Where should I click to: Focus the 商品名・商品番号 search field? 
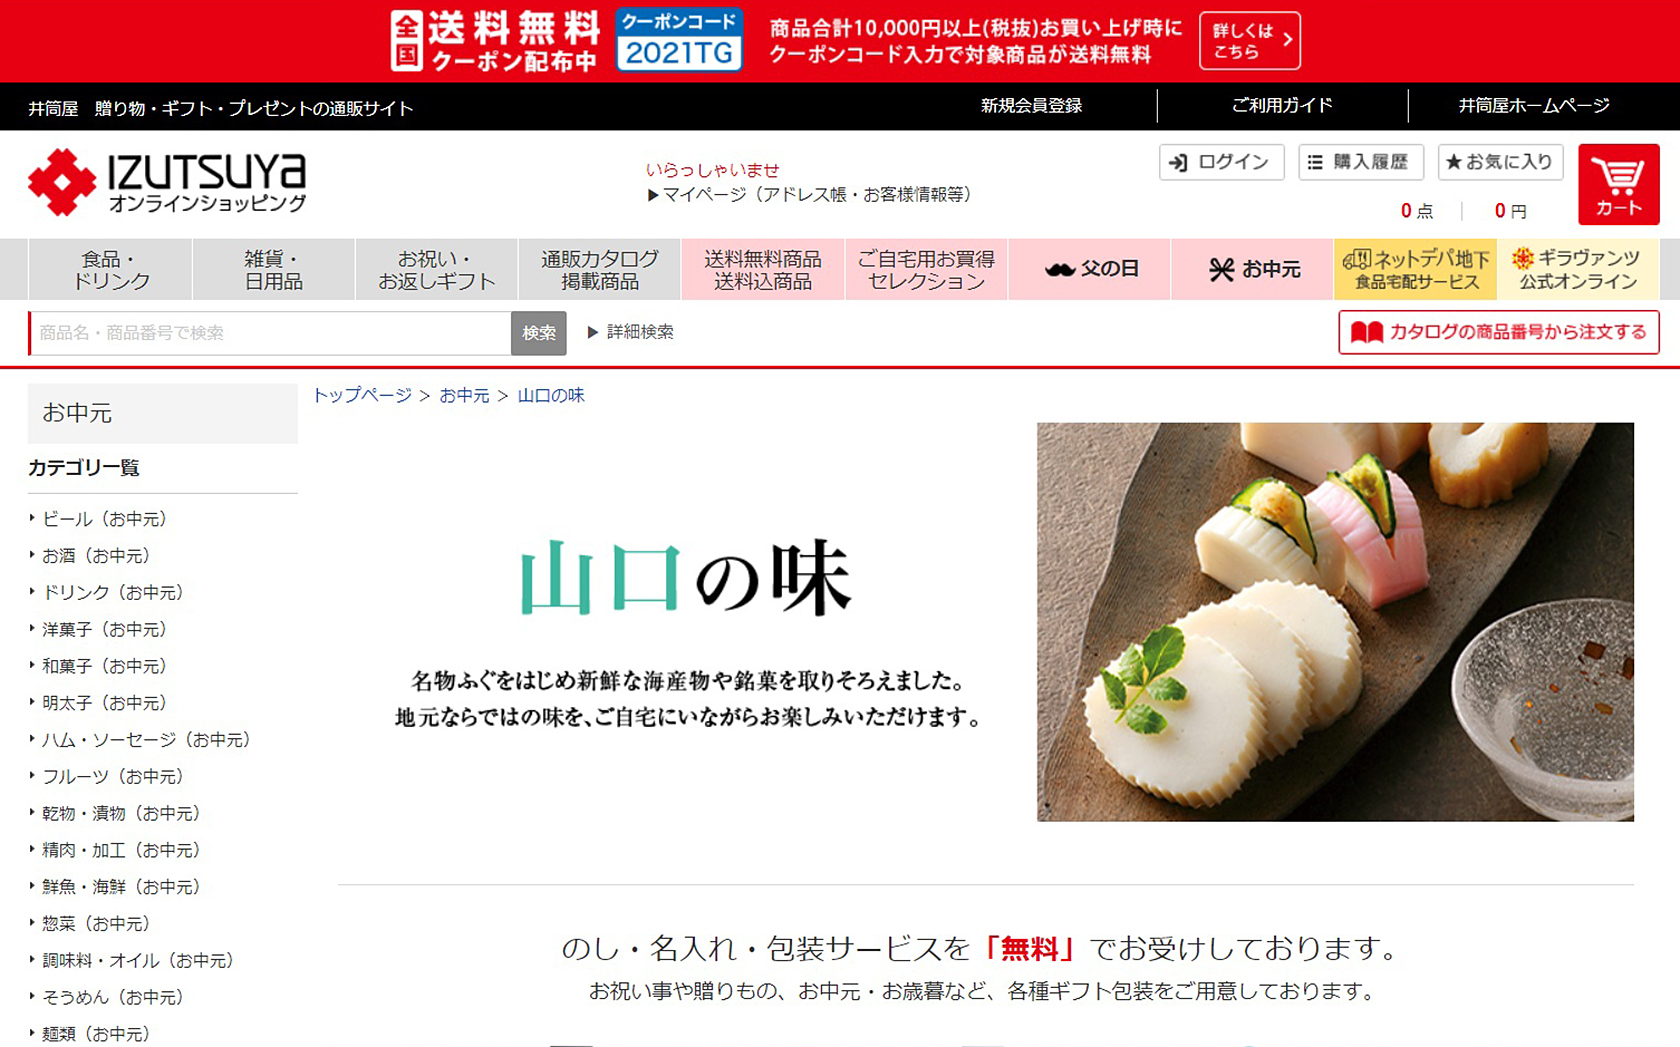(x=270, y=333)
